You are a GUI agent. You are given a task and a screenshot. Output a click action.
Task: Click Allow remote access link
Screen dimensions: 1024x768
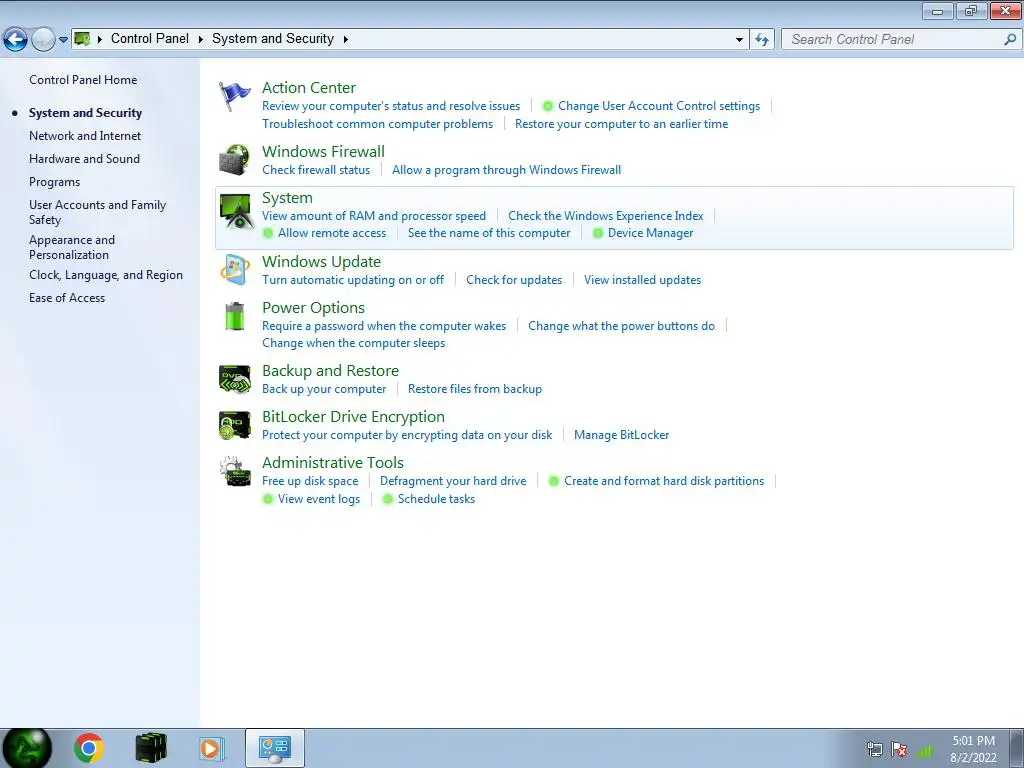tap(332, 233)
